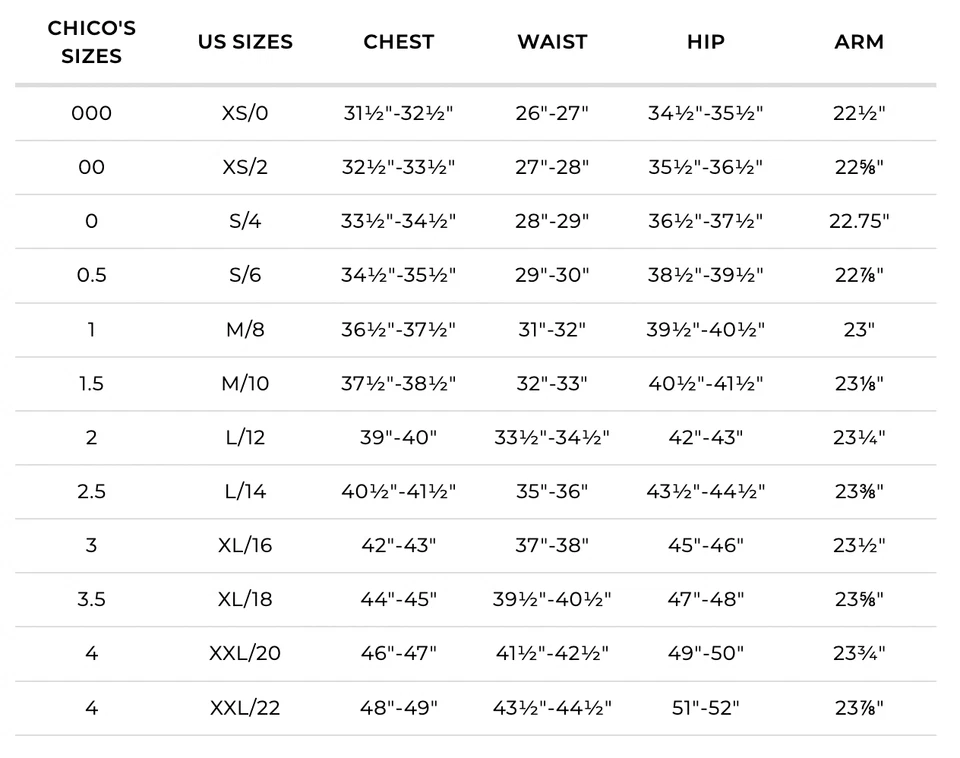Select the 51"-52" hip measurement
Viewport: 960px width, 758px height.
[706, 708]
